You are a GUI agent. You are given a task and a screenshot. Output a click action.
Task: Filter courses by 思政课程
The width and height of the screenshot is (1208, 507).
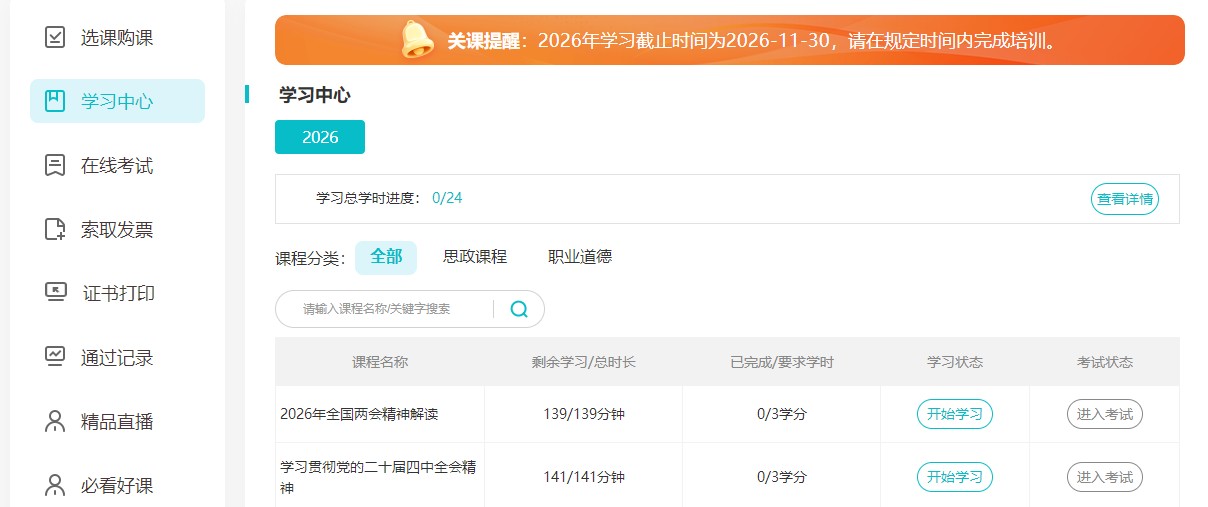coord(475,257)
